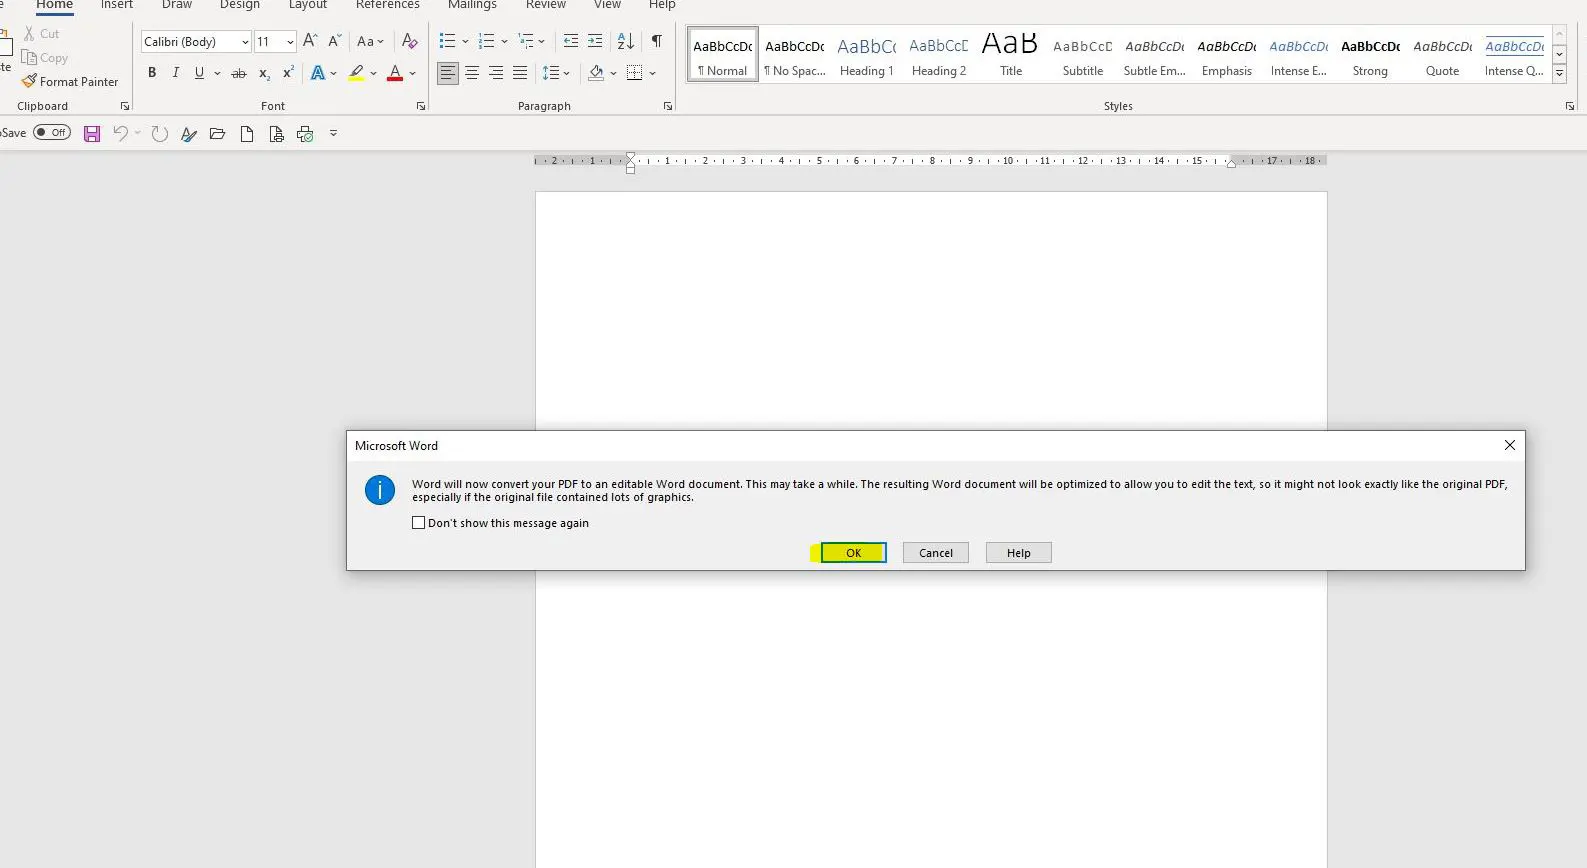Close the Microsoft Word dialog
The image size is (1587, 868).
click(x=1510, y=445)
